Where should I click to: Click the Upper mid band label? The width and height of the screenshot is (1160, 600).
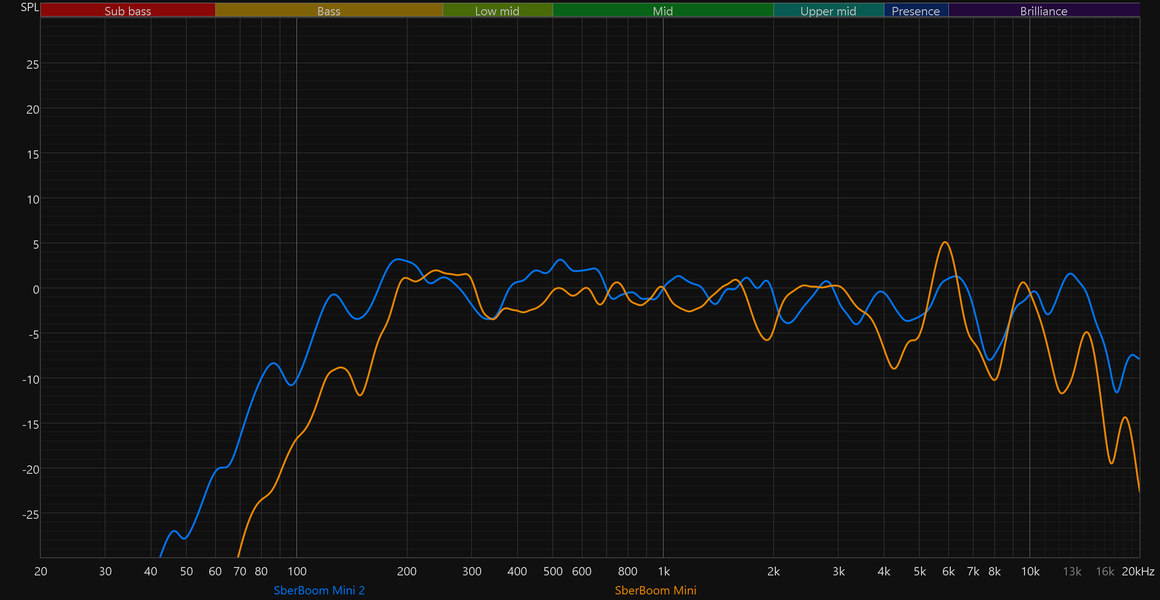point(828,11)
